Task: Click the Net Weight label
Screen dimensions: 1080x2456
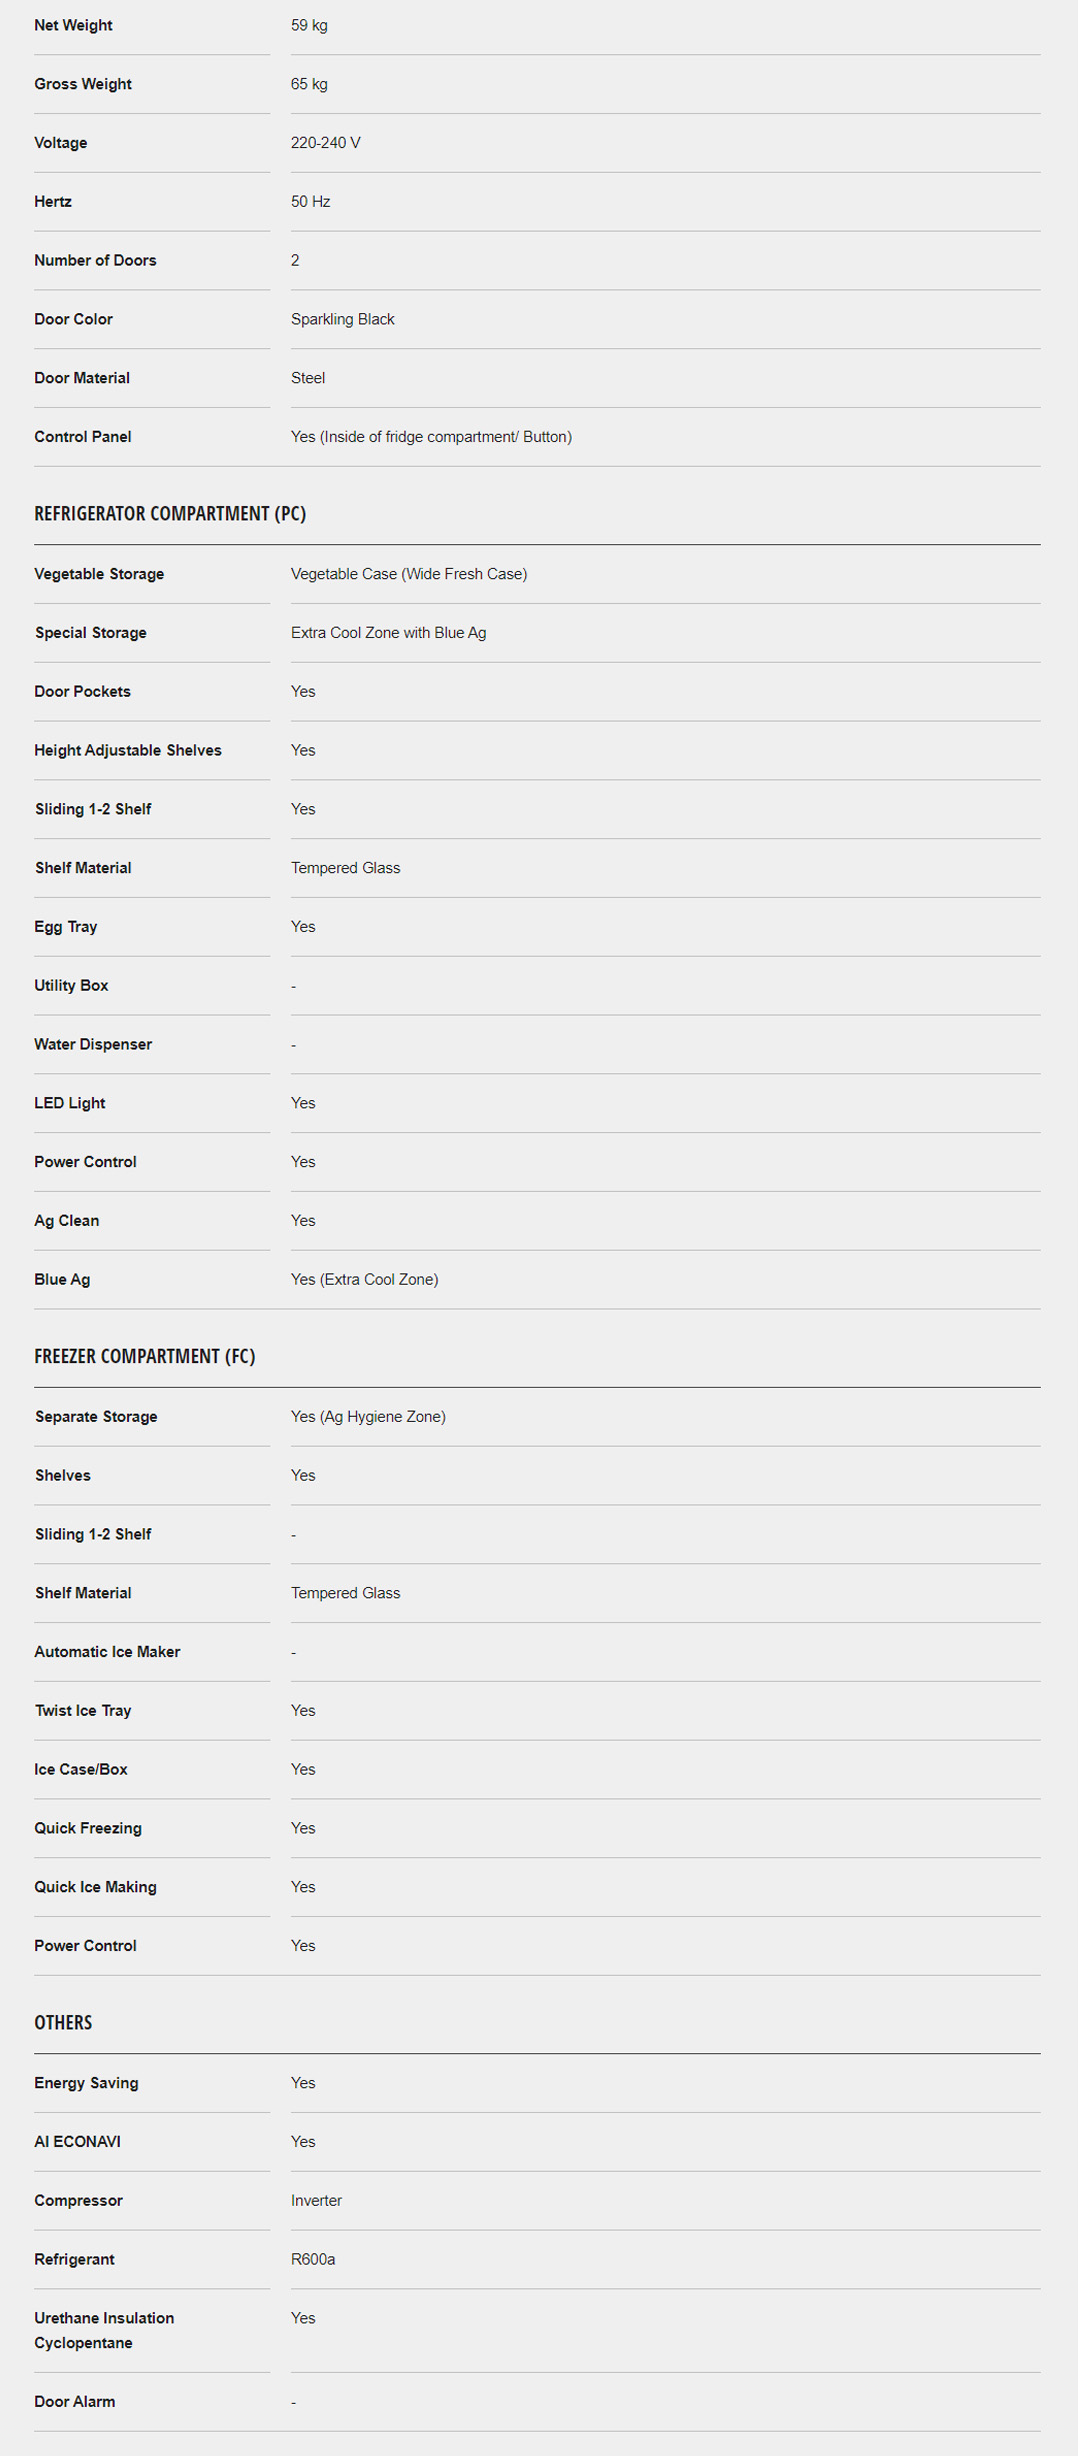Action: [73, 25]
